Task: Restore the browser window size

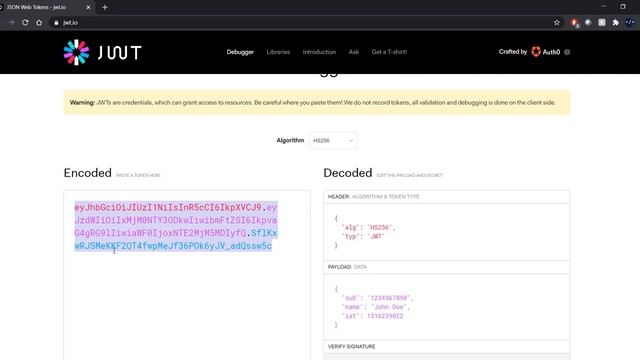Action: pos(623,7)
